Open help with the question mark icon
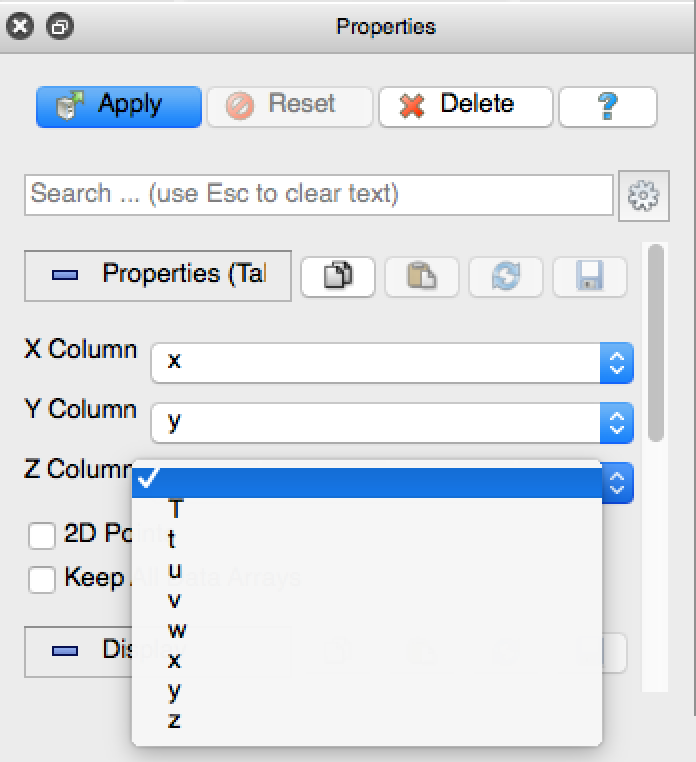This screenshot has height=762, width=696. [x=607, y=106]
